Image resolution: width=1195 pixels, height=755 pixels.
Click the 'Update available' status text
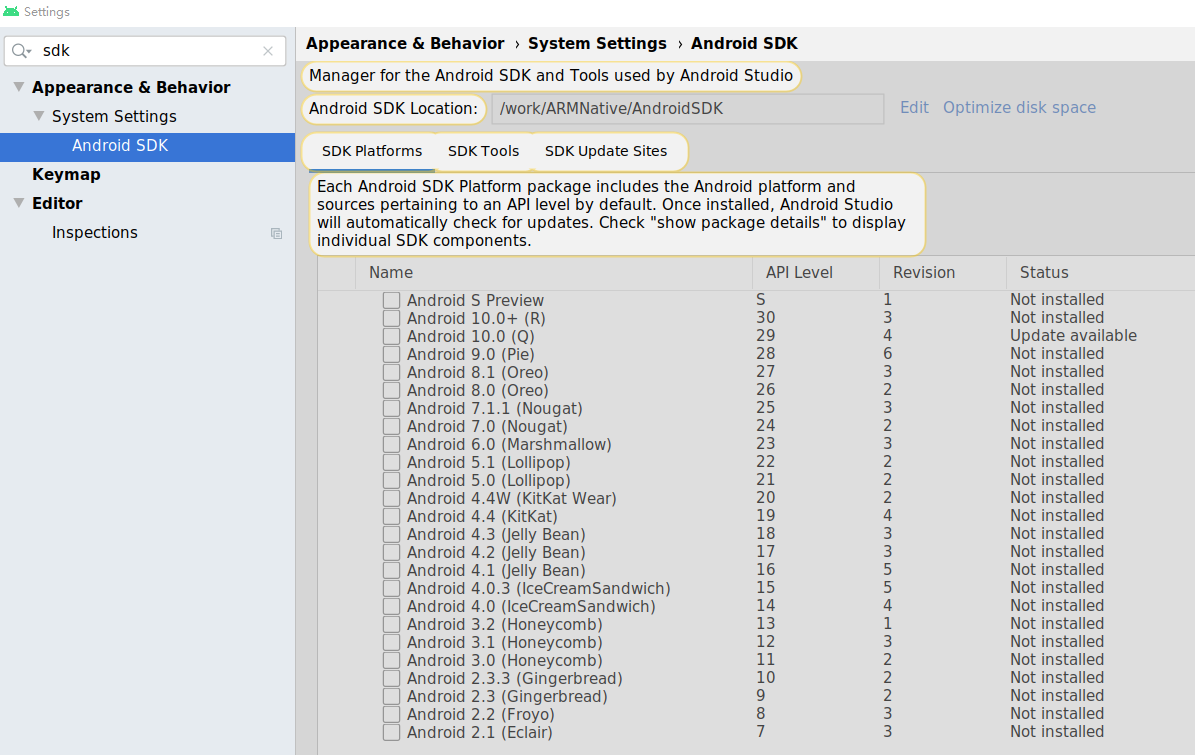1073,336
